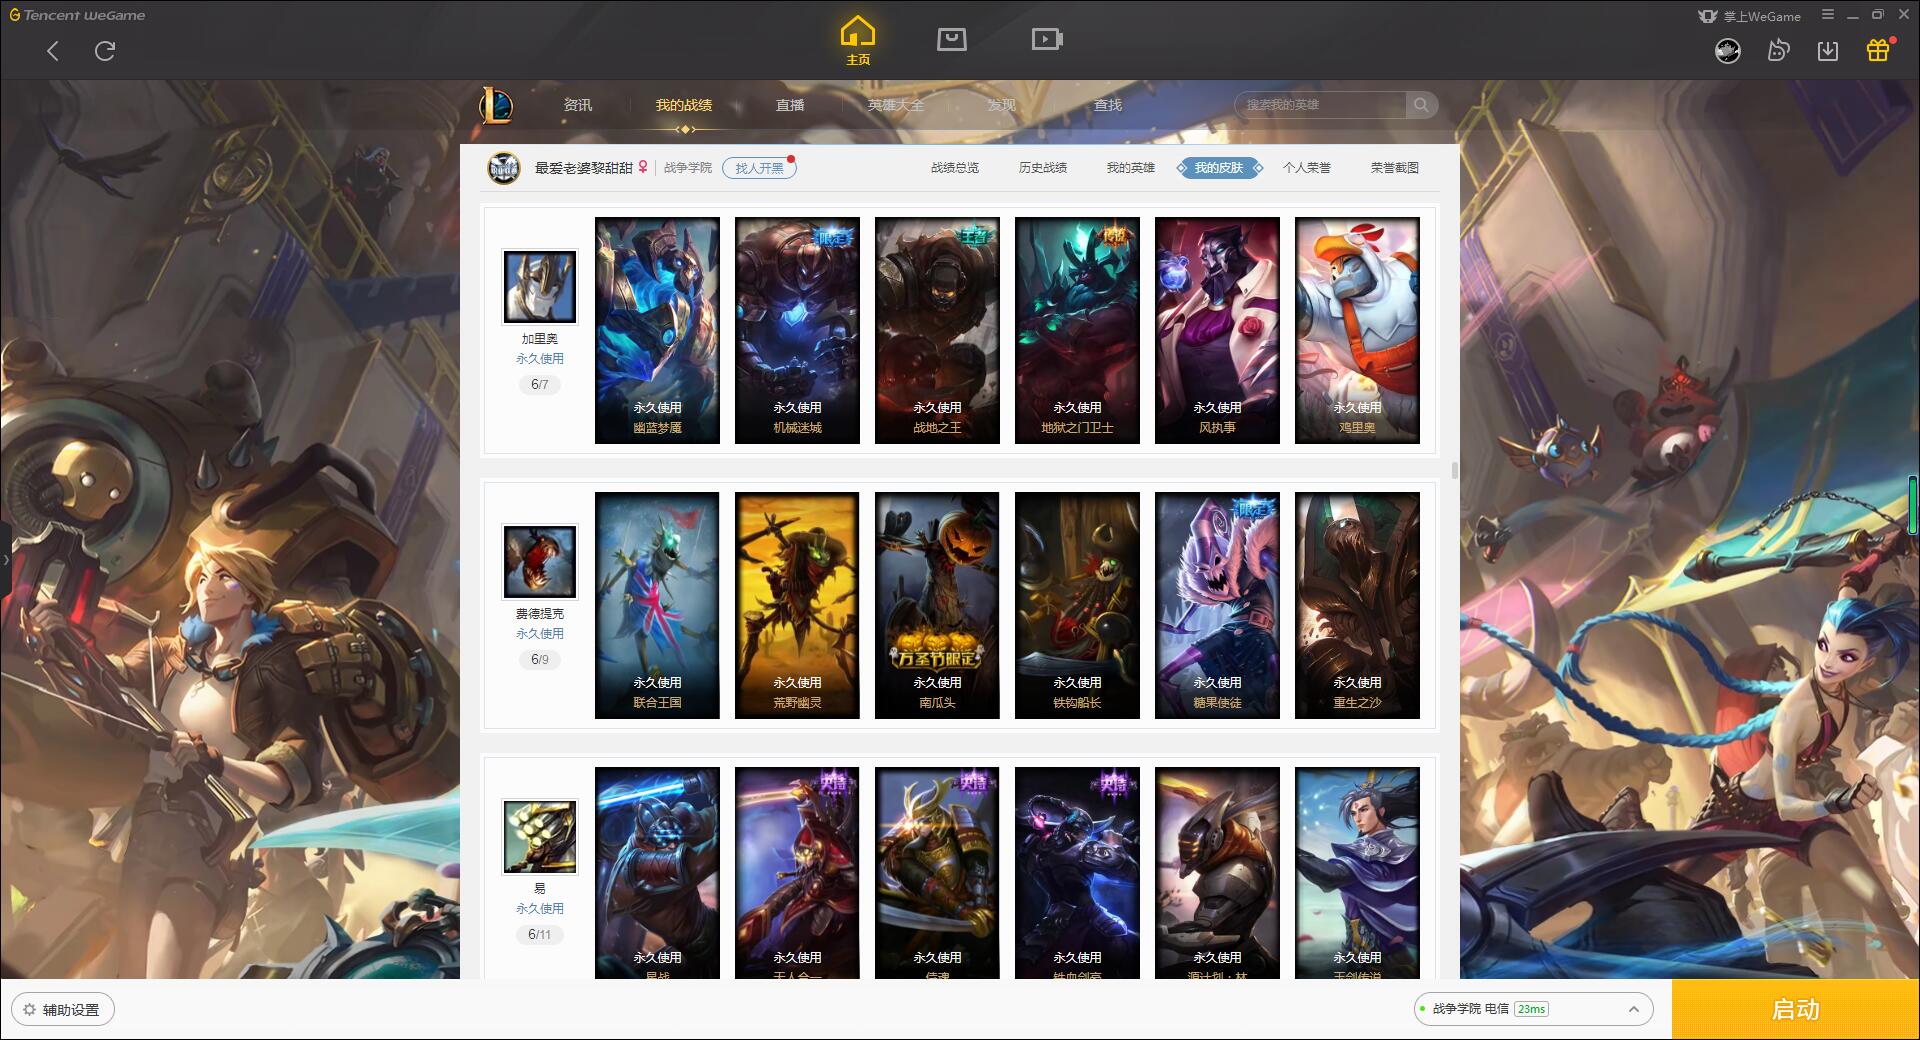
Task: Open the 个人荣誉 sub-tab
Action: coord(1307,168)
